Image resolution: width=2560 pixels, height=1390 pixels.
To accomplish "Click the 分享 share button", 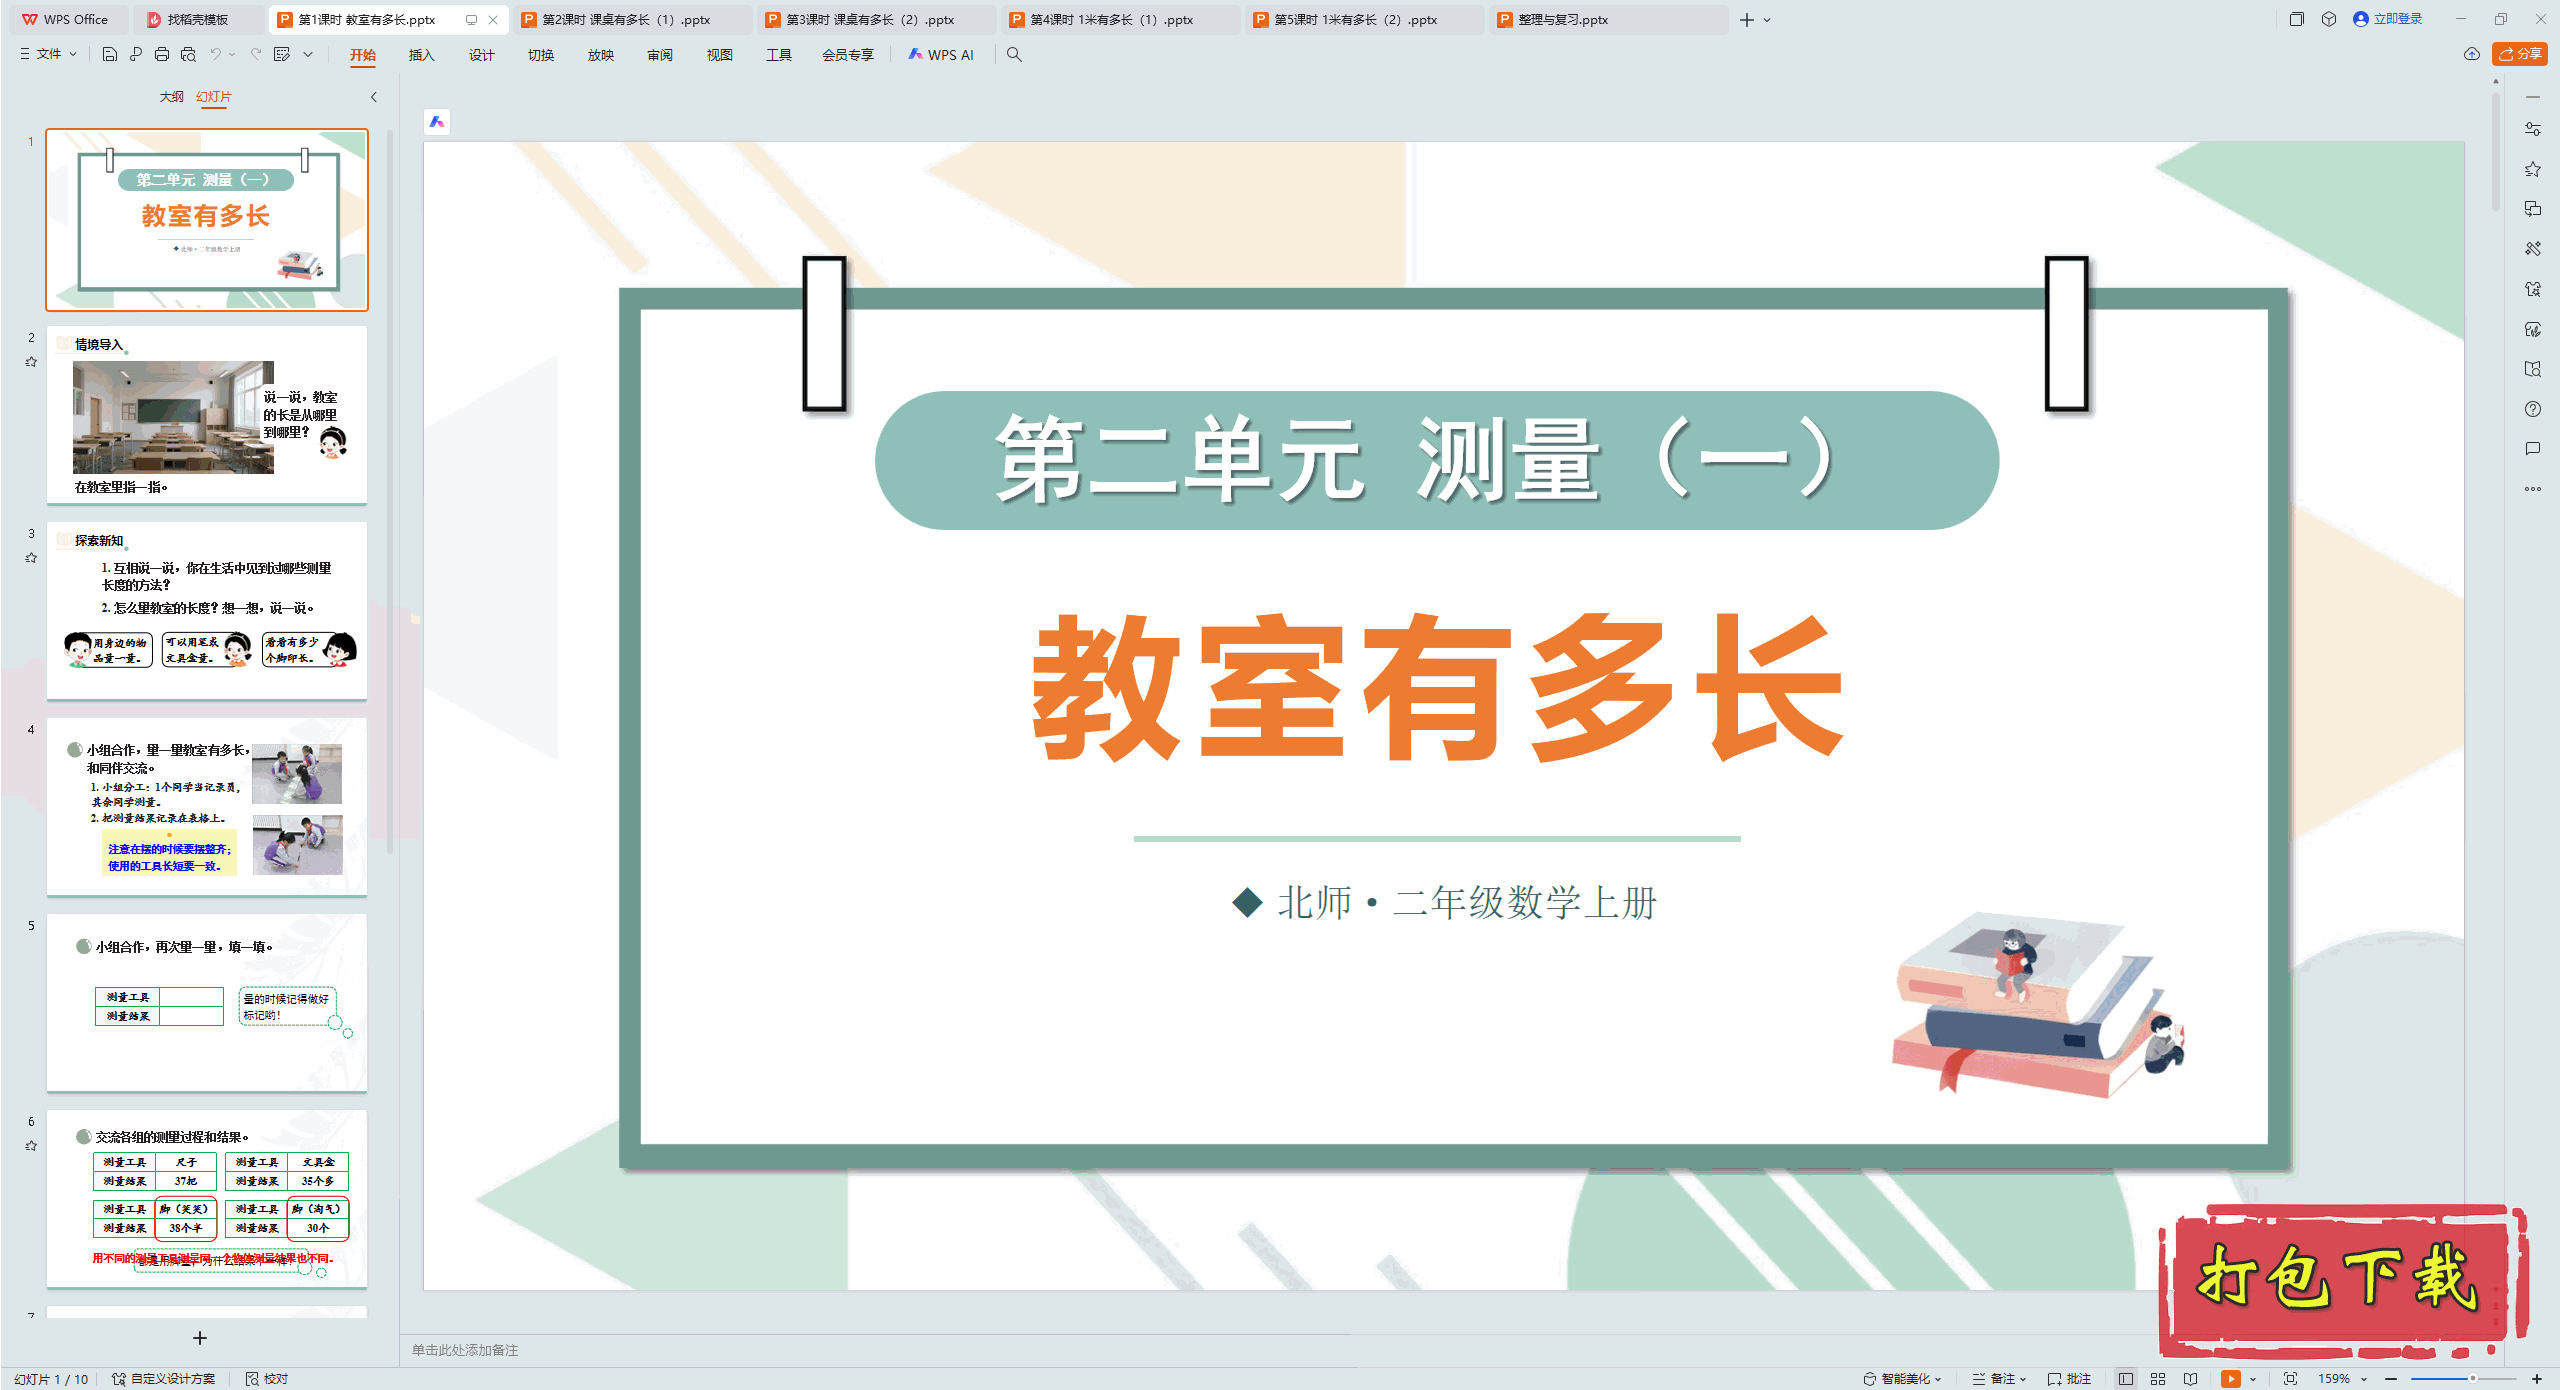I will click(x=2519, y=54).
